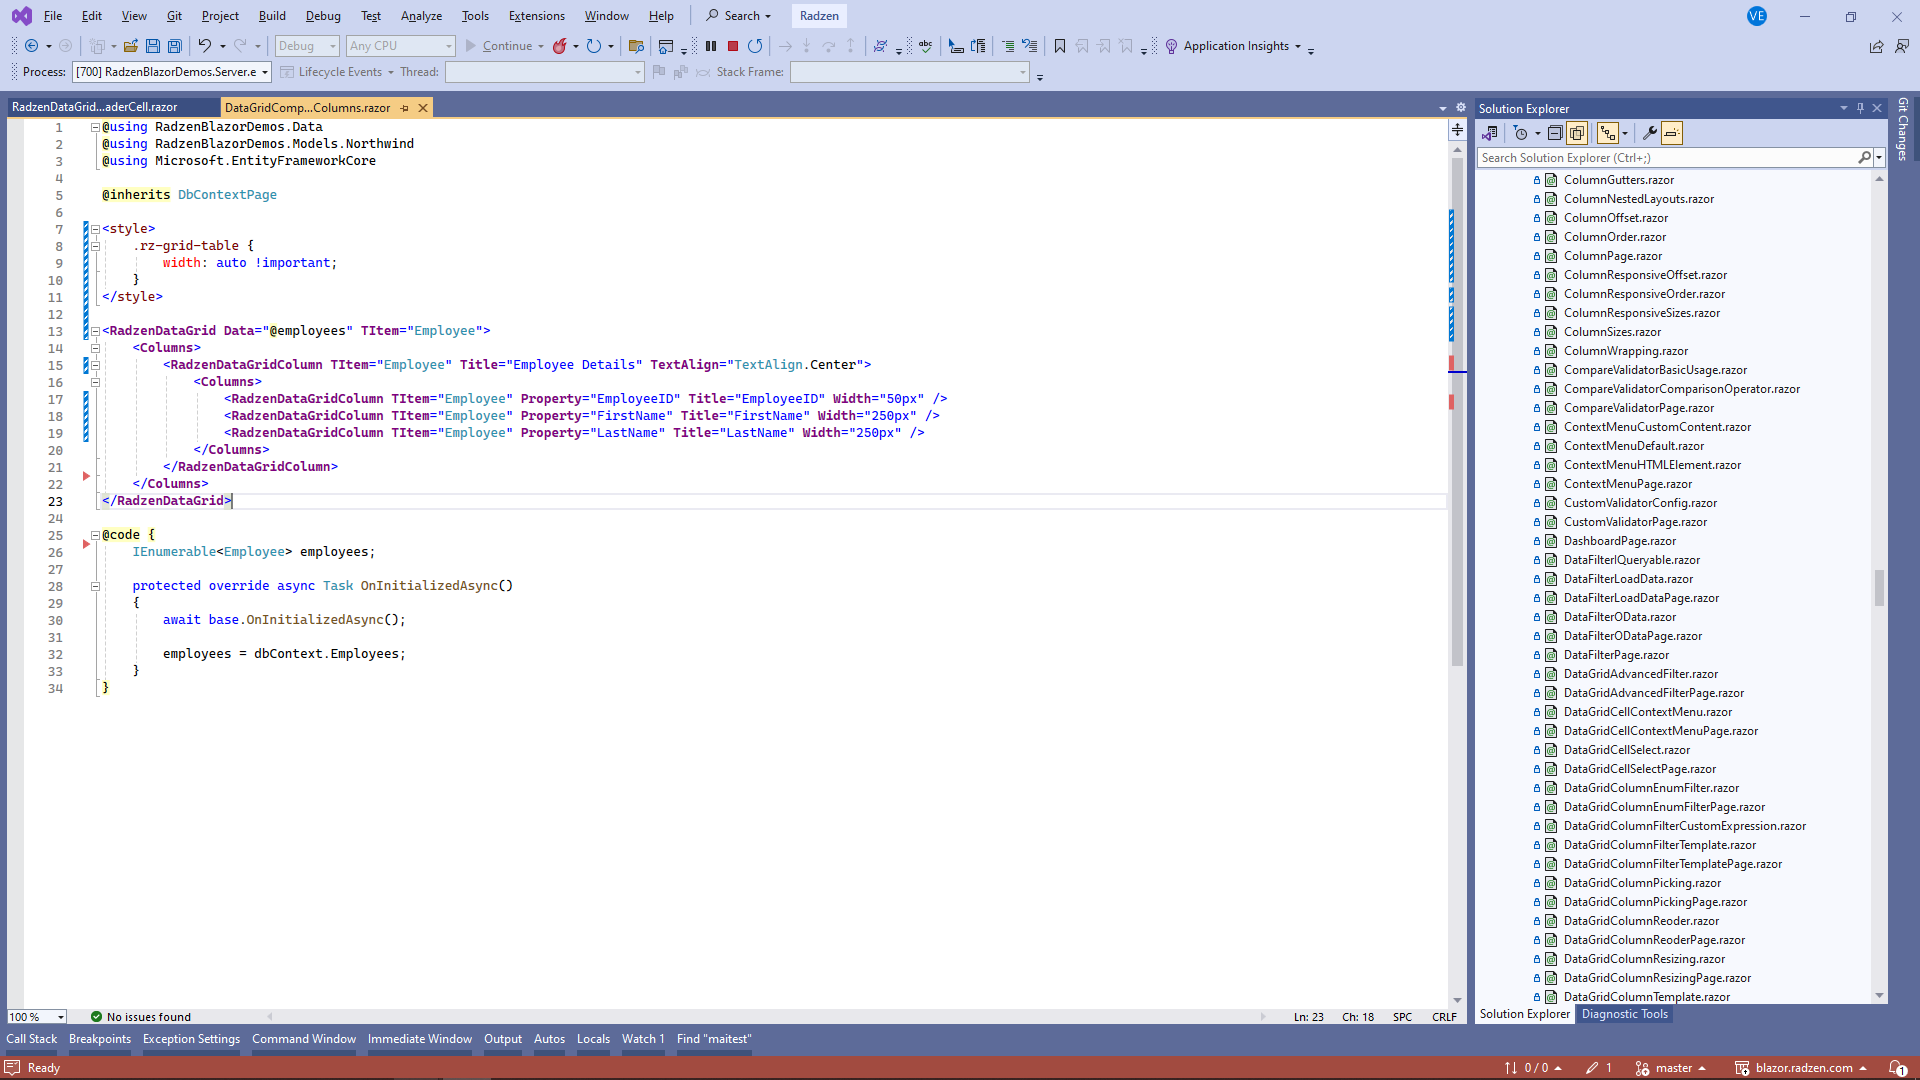Click the spell checker abc icon
This screenshot has height=1080, width=1920.
coord(926,46)
